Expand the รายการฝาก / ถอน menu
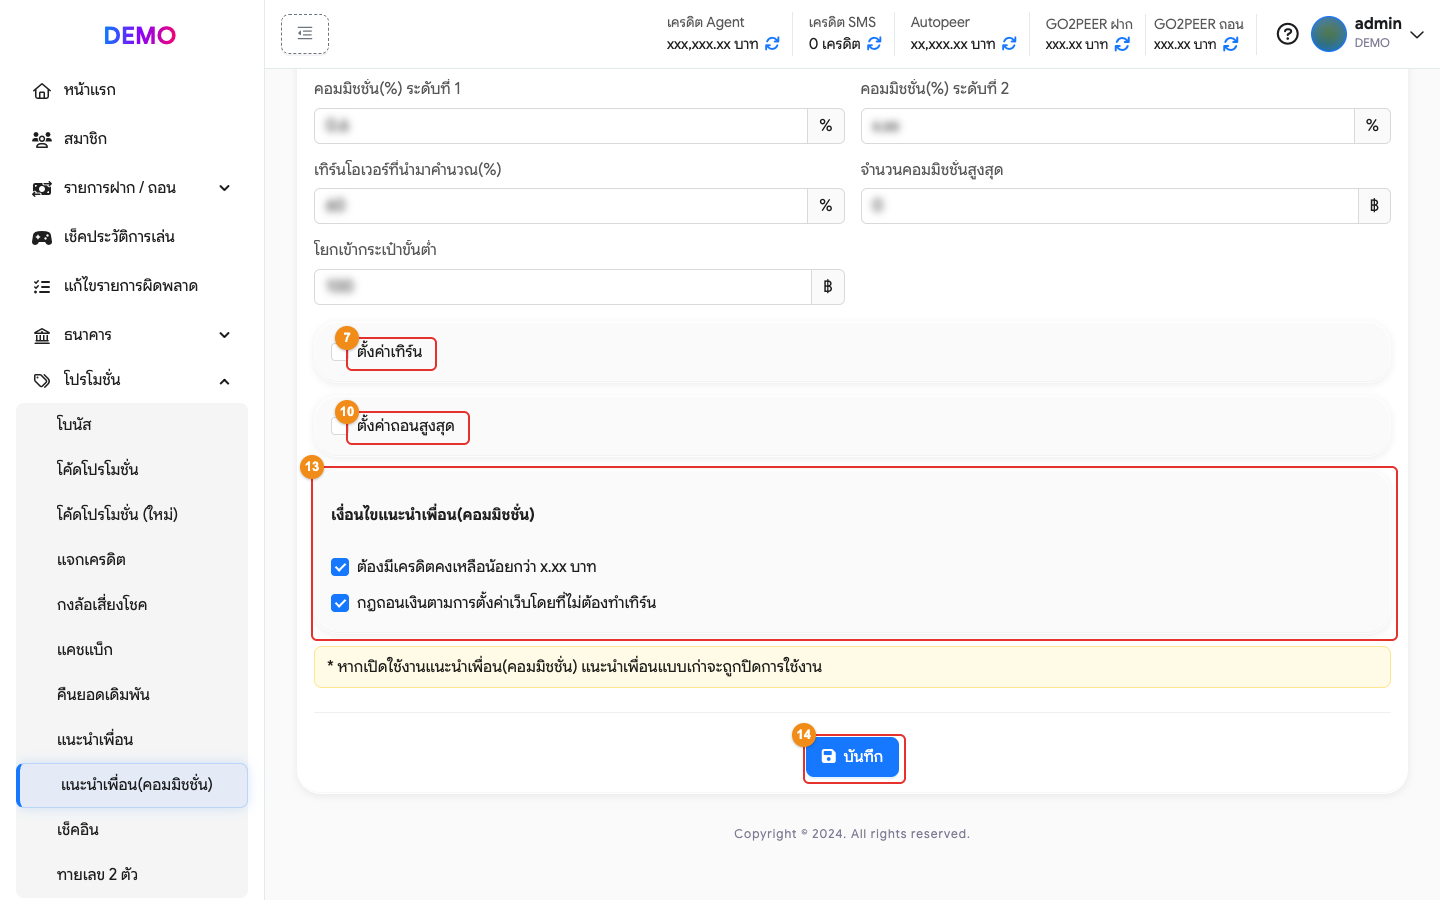The height and width of the screenshot is (900, 1440). coord(132,188)
